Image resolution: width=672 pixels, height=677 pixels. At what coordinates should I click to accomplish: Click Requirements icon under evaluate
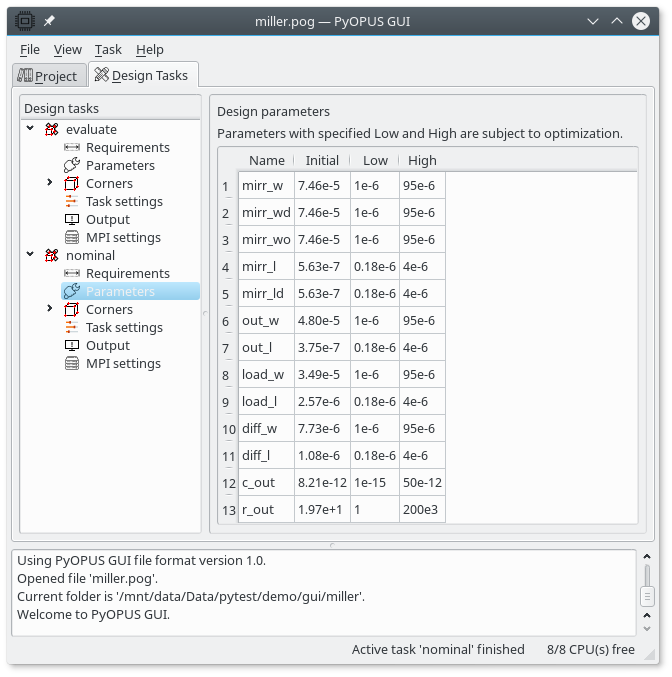[x=71, y=148]
